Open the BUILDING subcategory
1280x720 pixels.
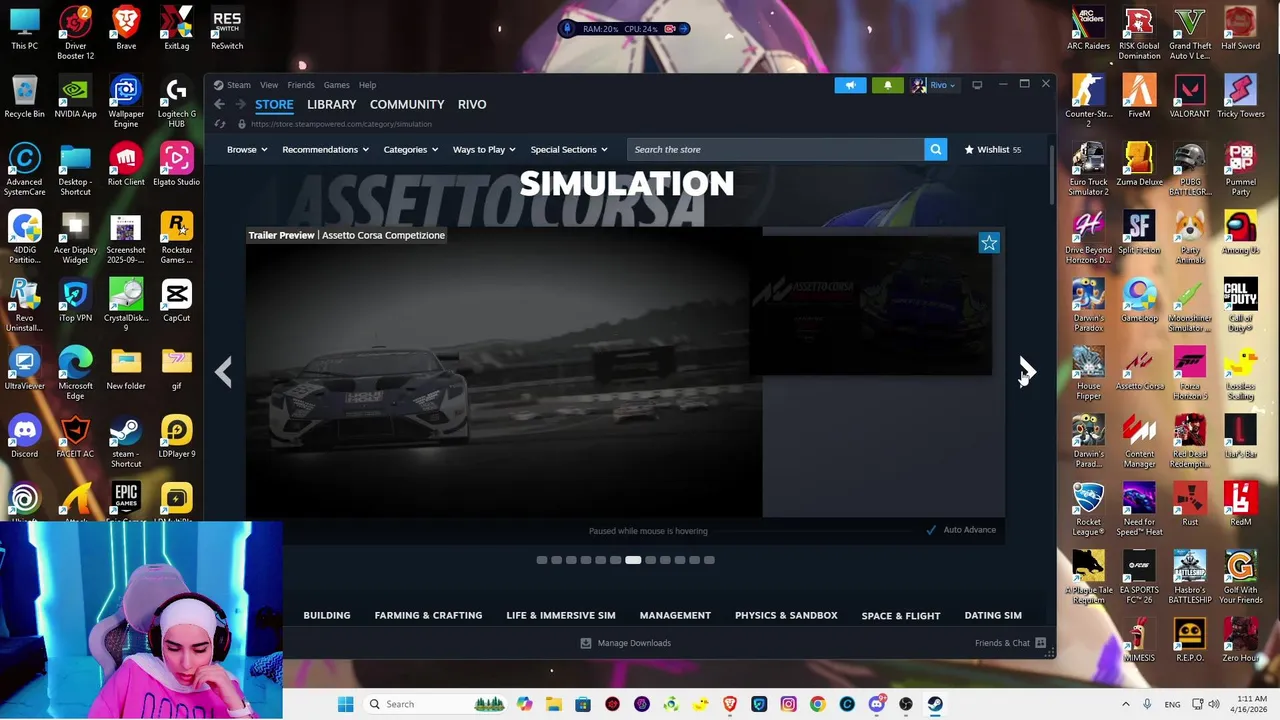[x=327, y=615]
